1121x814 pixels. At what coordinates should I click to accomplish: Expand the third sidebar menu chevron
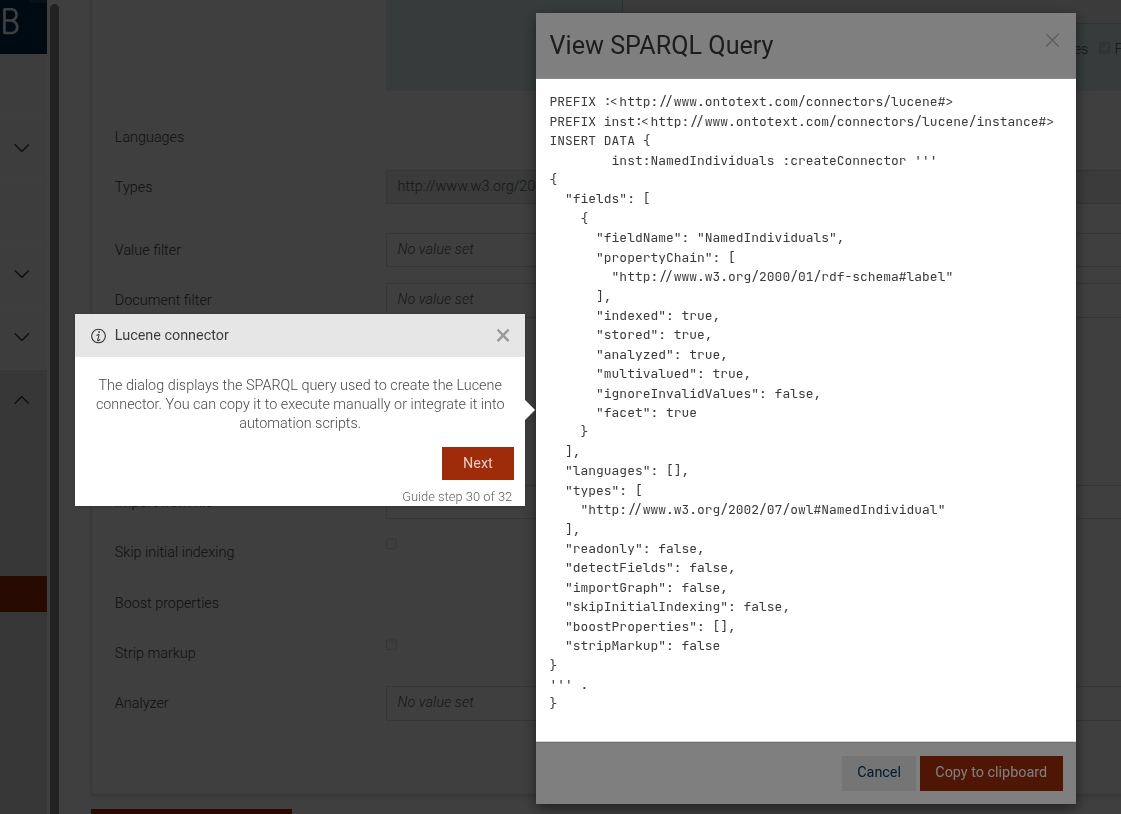click(x=21, y=337)
